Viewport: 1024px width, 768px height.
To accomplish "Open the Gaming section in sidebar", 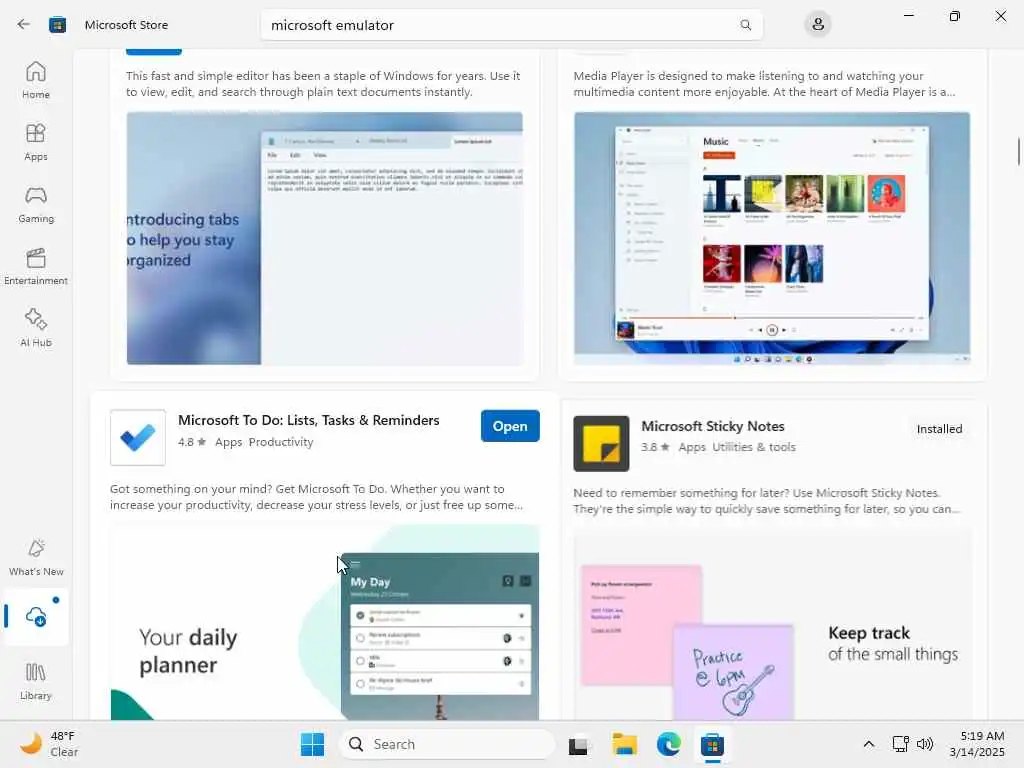I will point(36,204).
